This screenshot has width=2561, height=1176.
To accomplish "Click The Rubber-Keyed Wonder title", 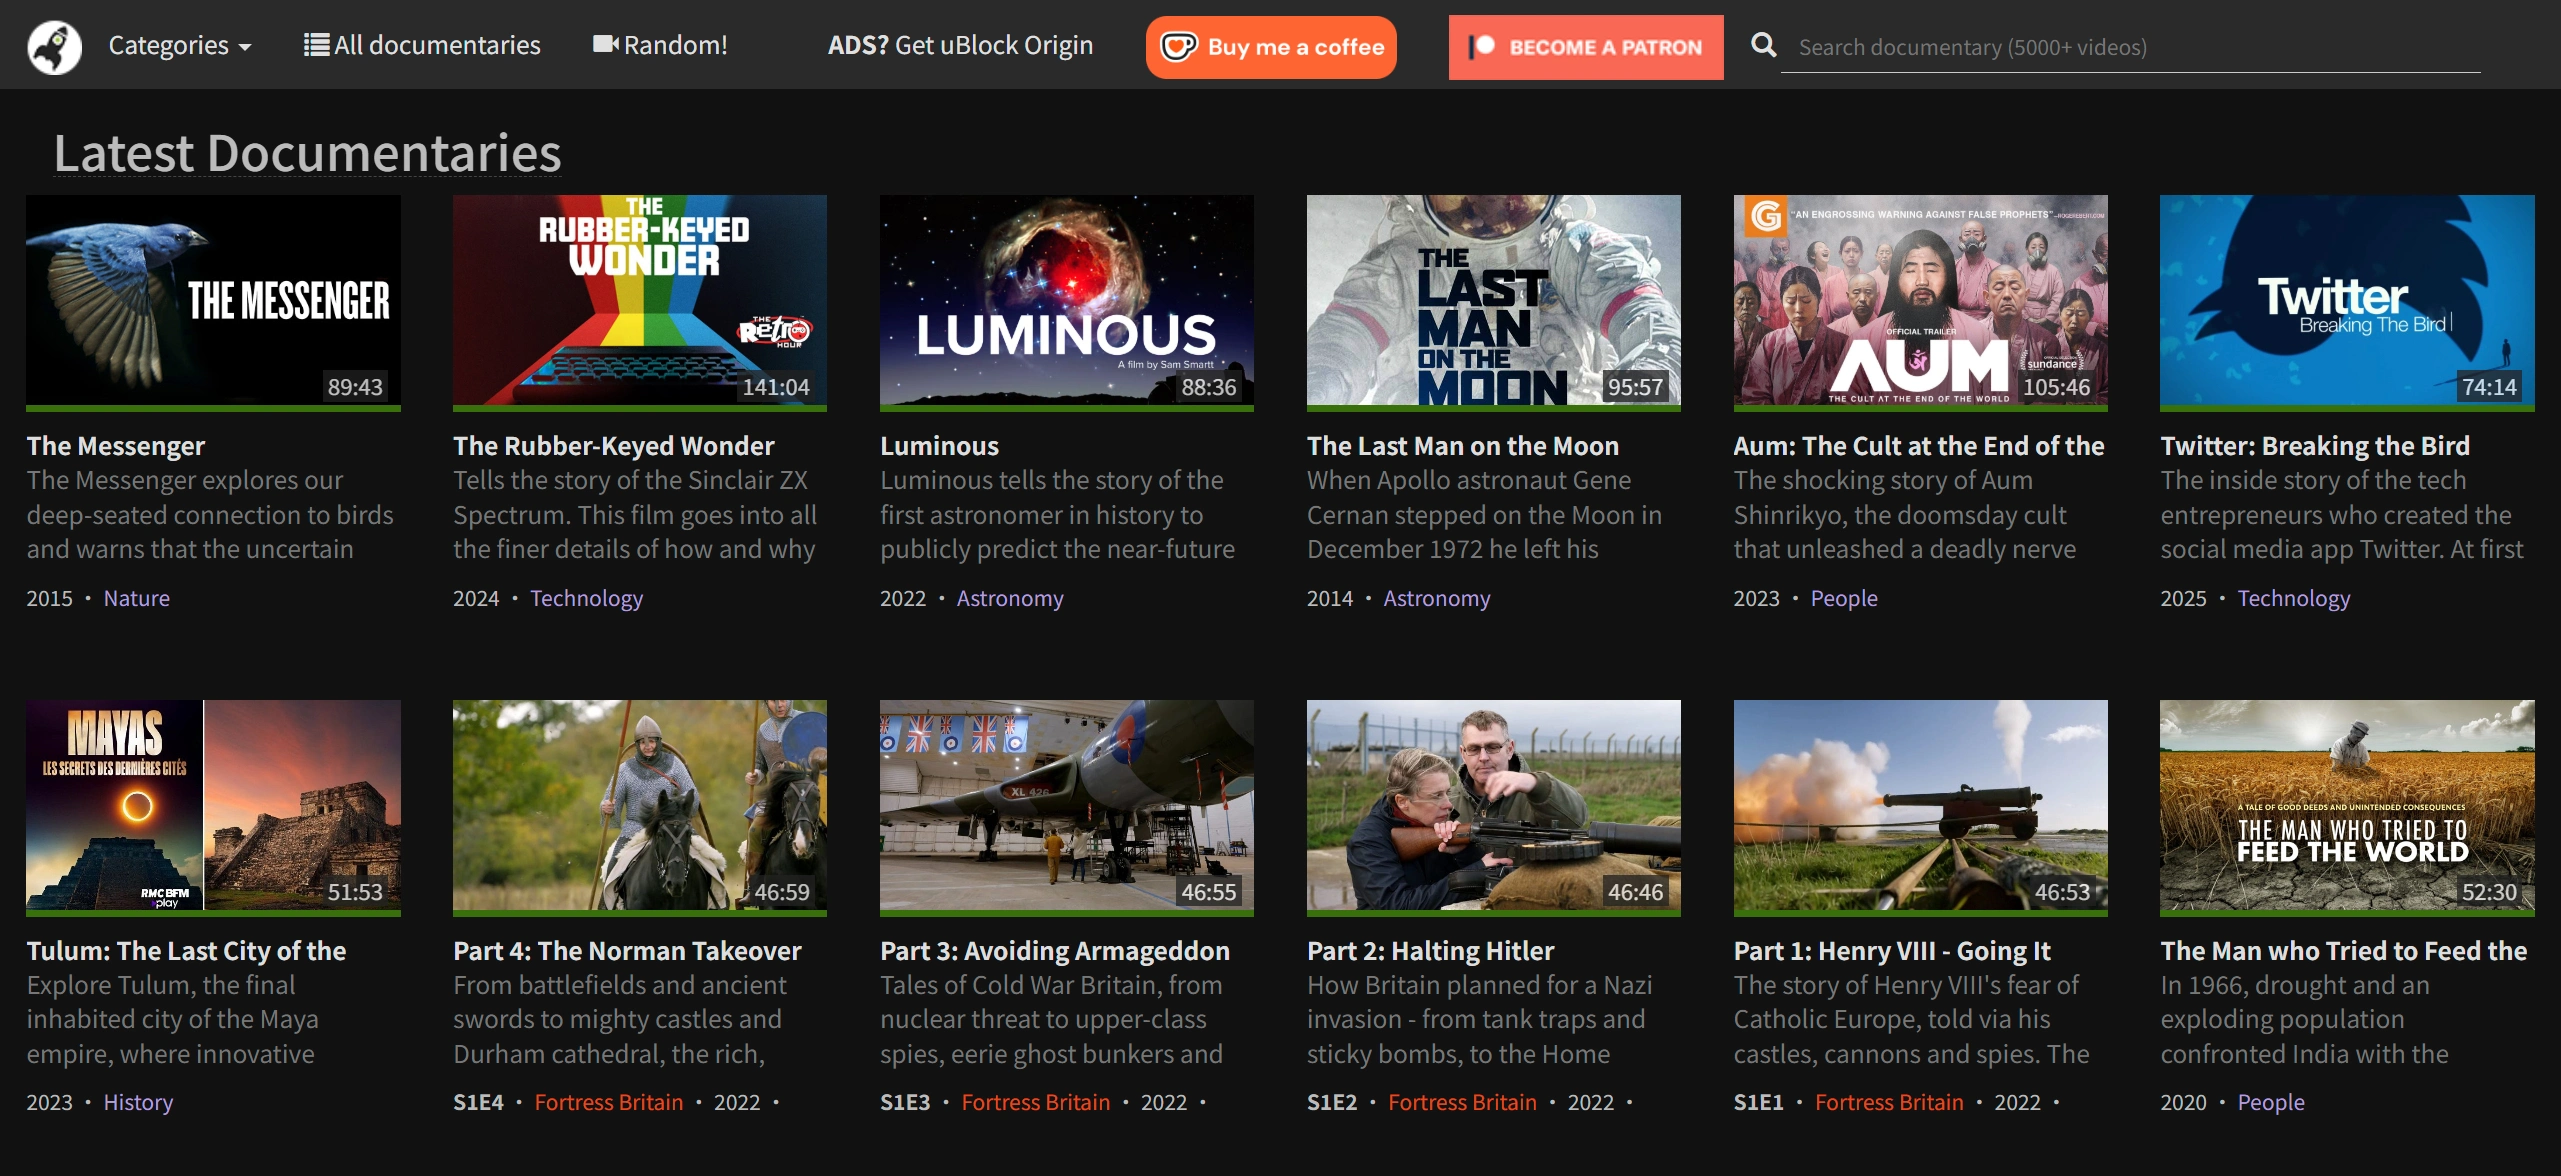I will (614, 446).
